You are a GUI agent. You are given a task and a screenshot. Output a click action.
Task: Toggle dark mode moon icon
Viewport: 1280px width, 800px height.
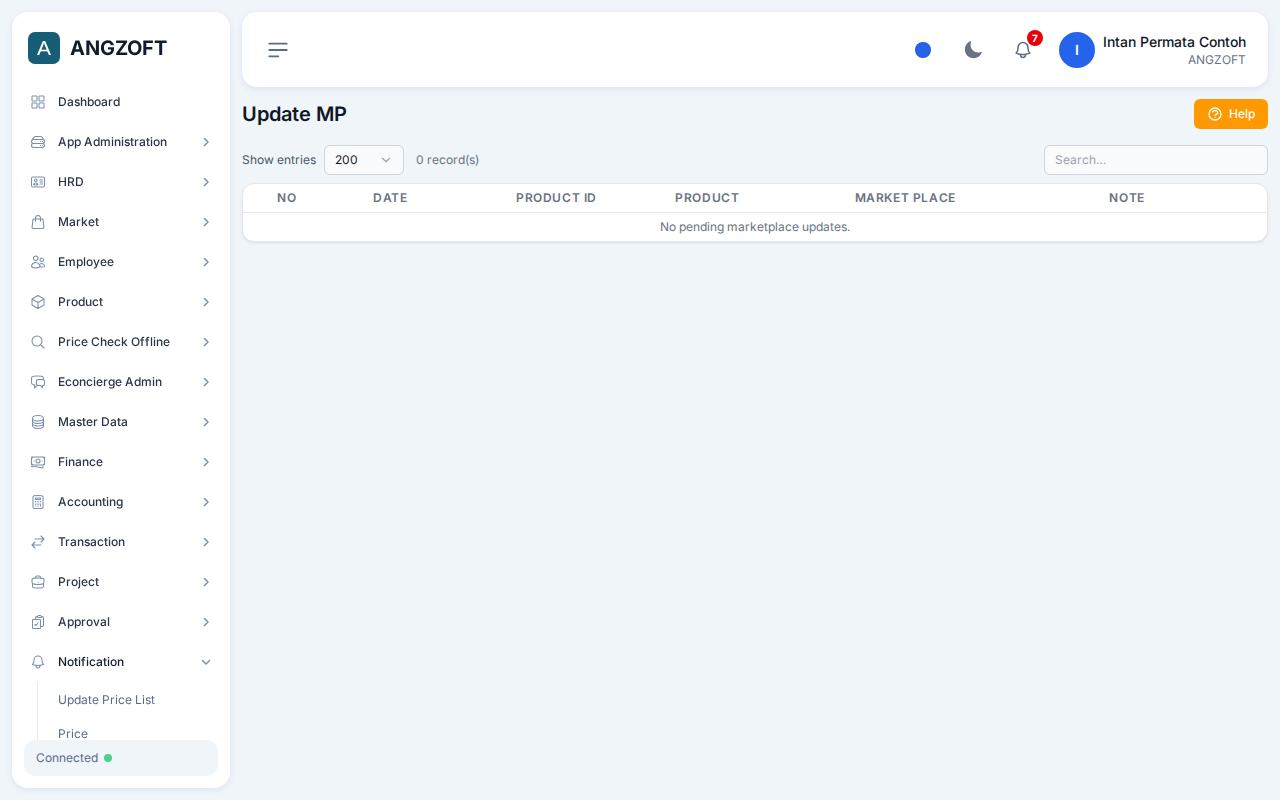coord(973,50)
